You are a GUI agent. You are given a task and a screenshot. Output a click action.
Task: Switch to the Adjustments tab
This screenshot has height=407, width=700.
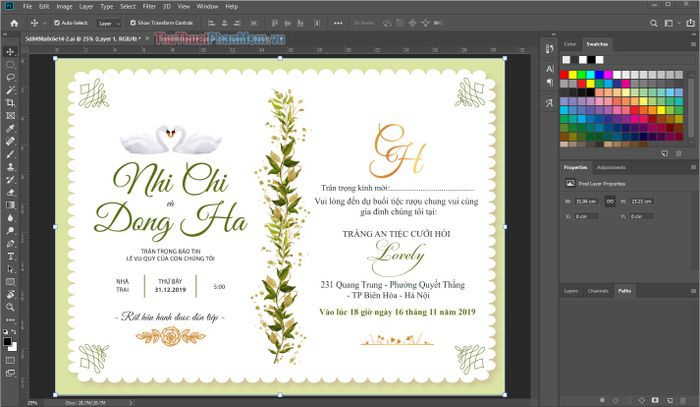610,167
